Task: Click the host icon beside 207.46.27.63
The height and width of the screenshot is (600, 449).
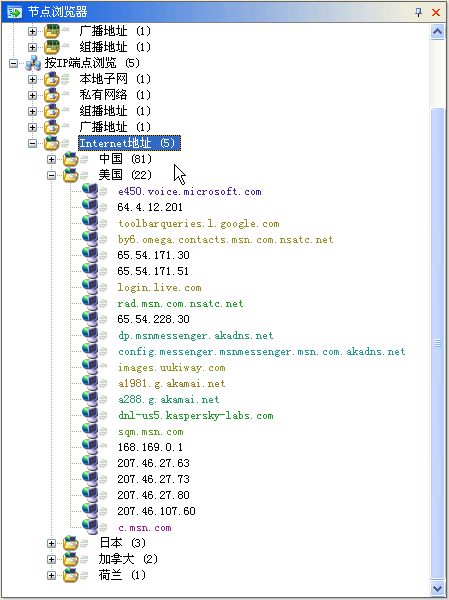Action: pos(90,463)
